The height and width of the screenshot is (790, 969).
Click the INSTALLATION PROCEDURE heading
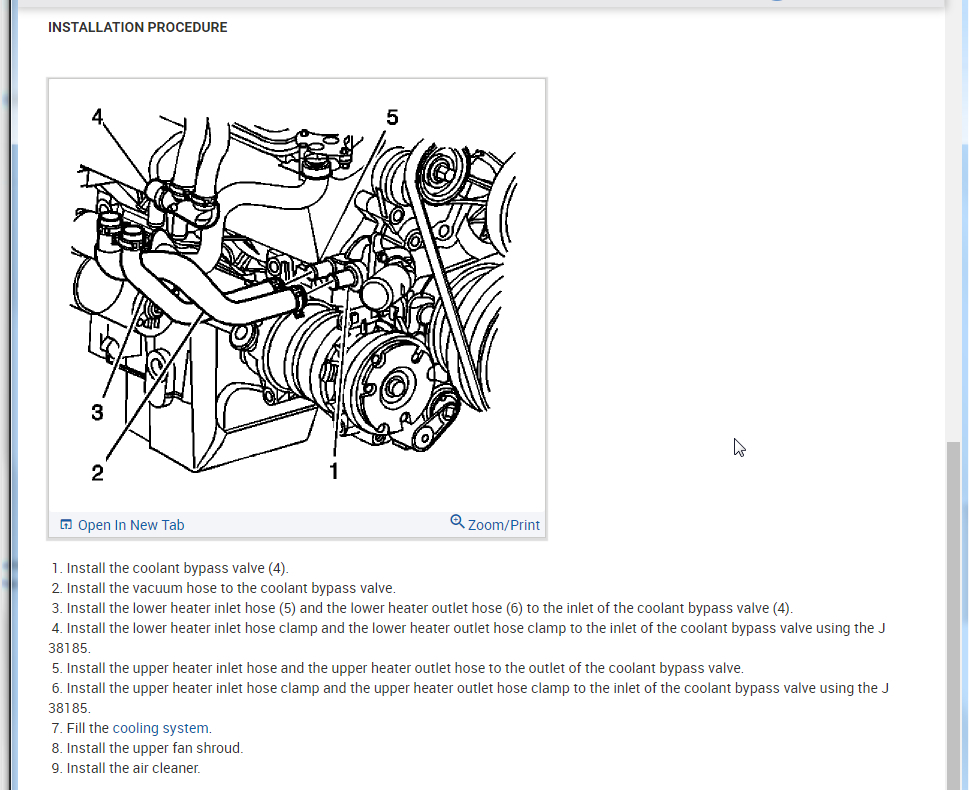pyautogui.click(x=138, y=27)
